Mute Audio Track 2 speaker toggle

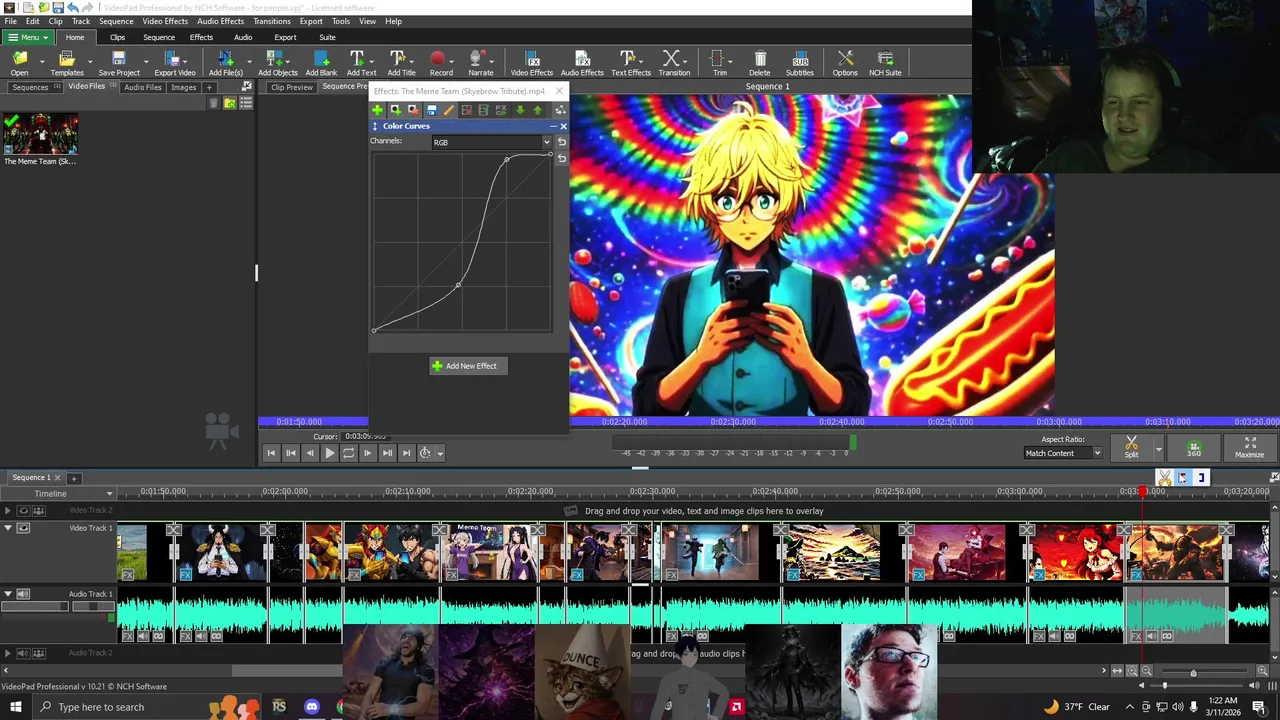coord(23,653)
